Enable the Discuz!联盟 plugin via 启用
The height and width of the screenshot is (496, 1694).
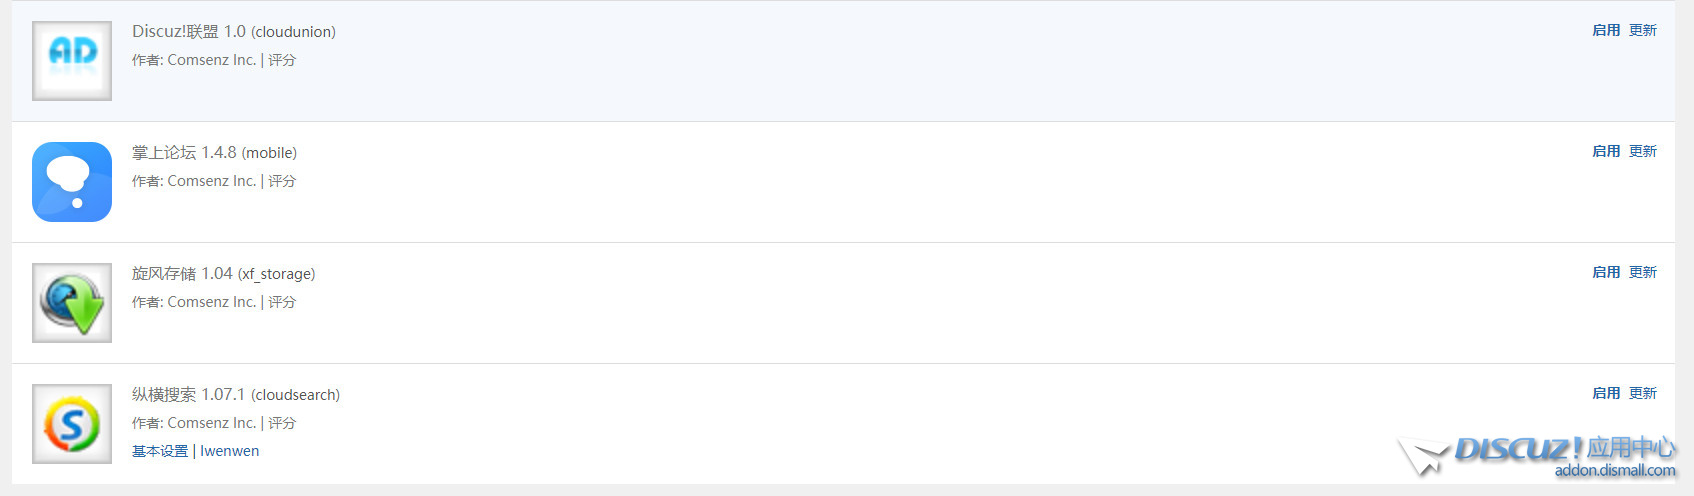(1606, 31)
